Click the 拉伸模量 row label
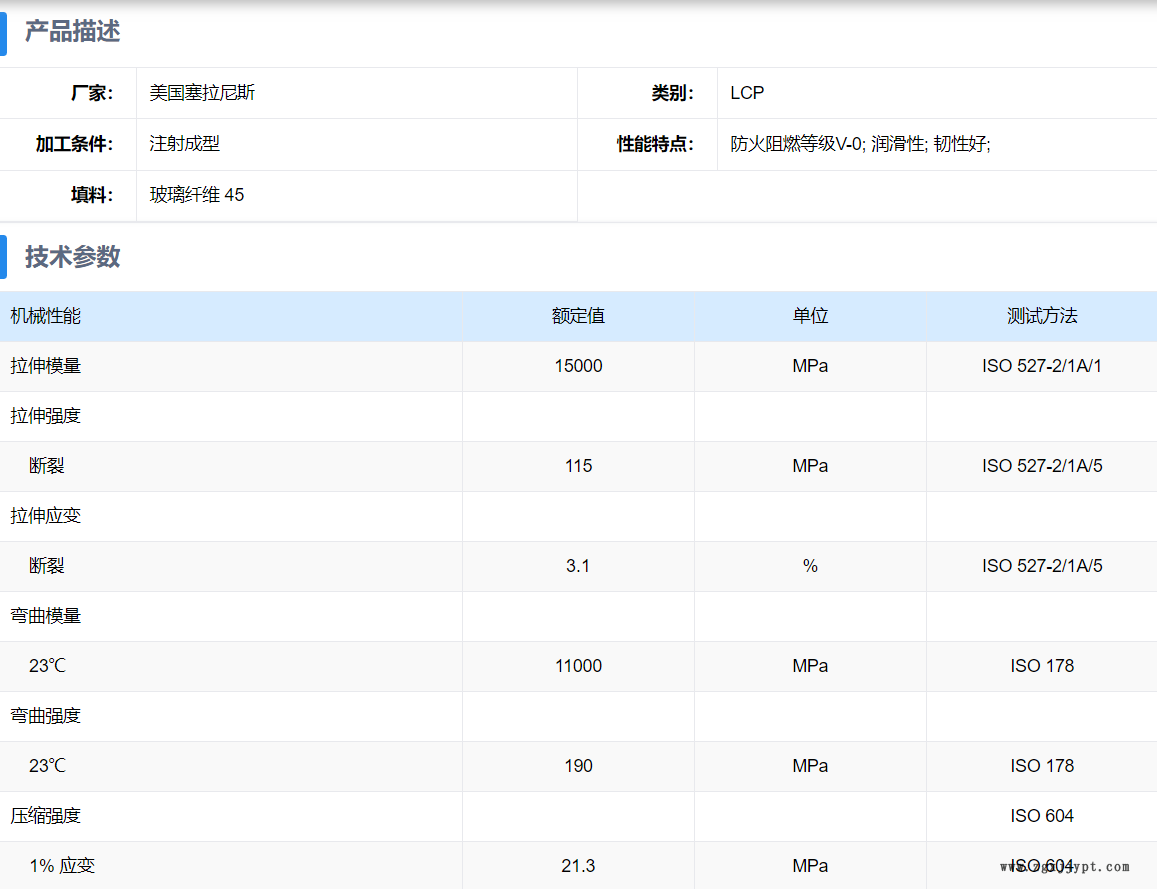The width and height of the screenshot is (1157, 889). coord(46,366)
